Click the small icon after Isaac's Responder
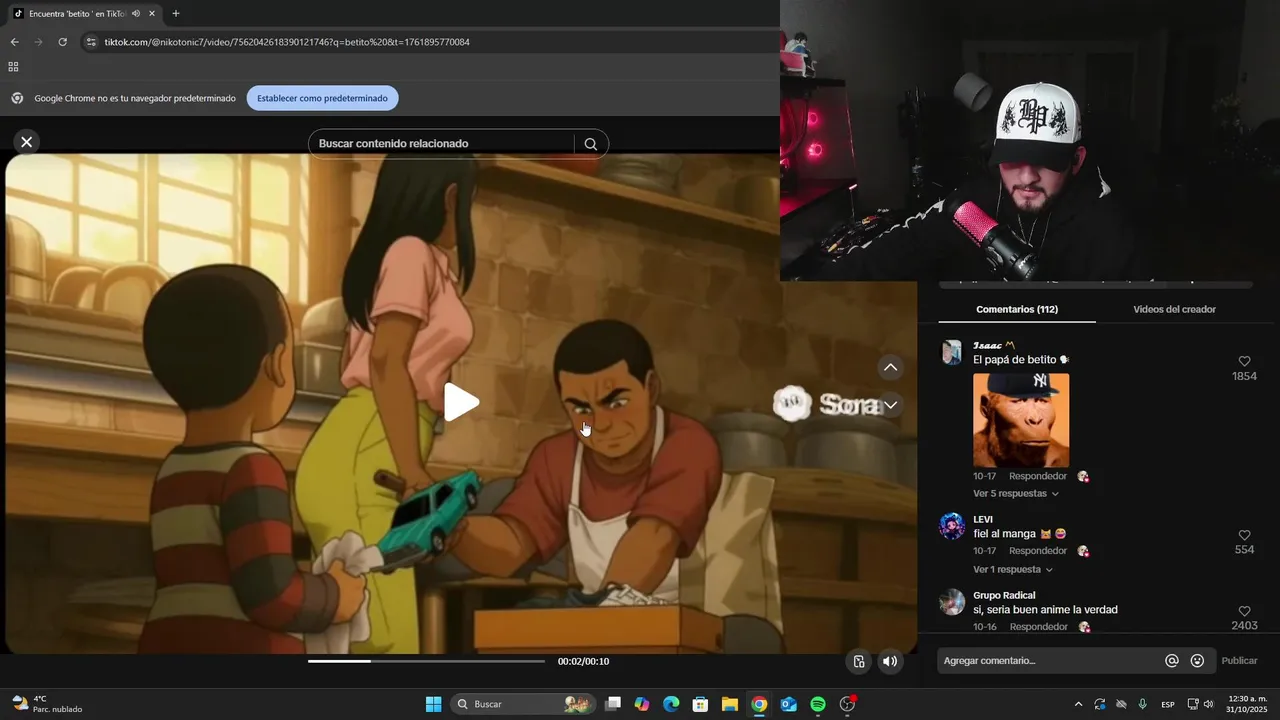 pos(1083,477)
